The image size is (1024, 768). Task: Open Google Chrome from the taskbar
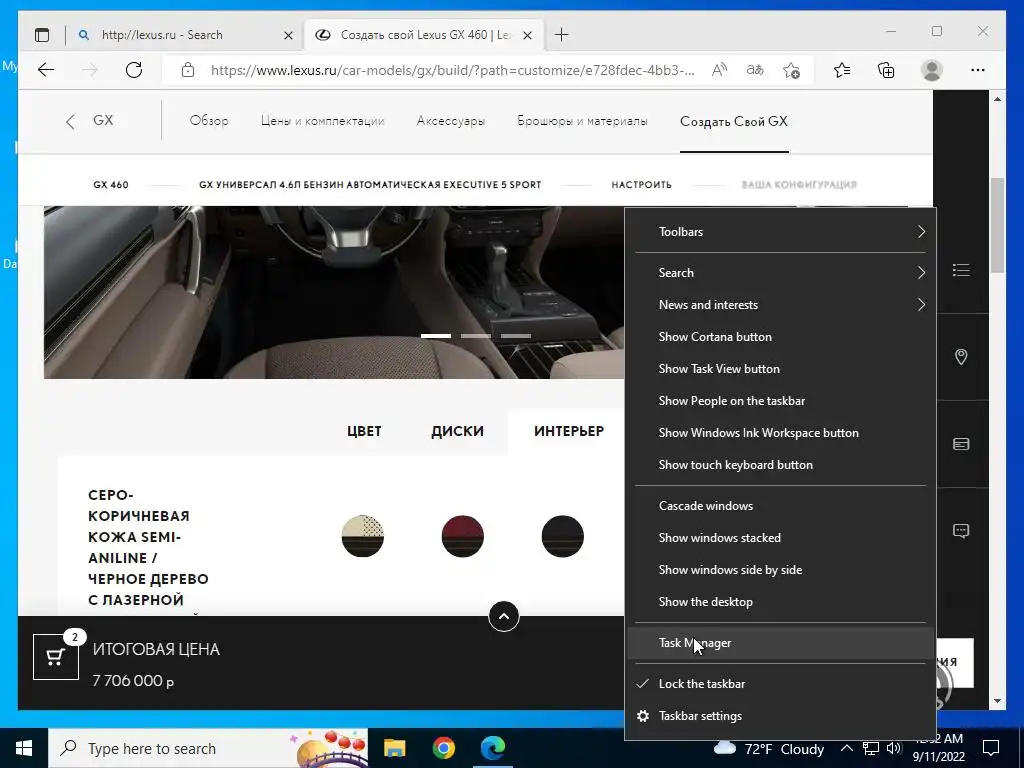click(443, 748)
